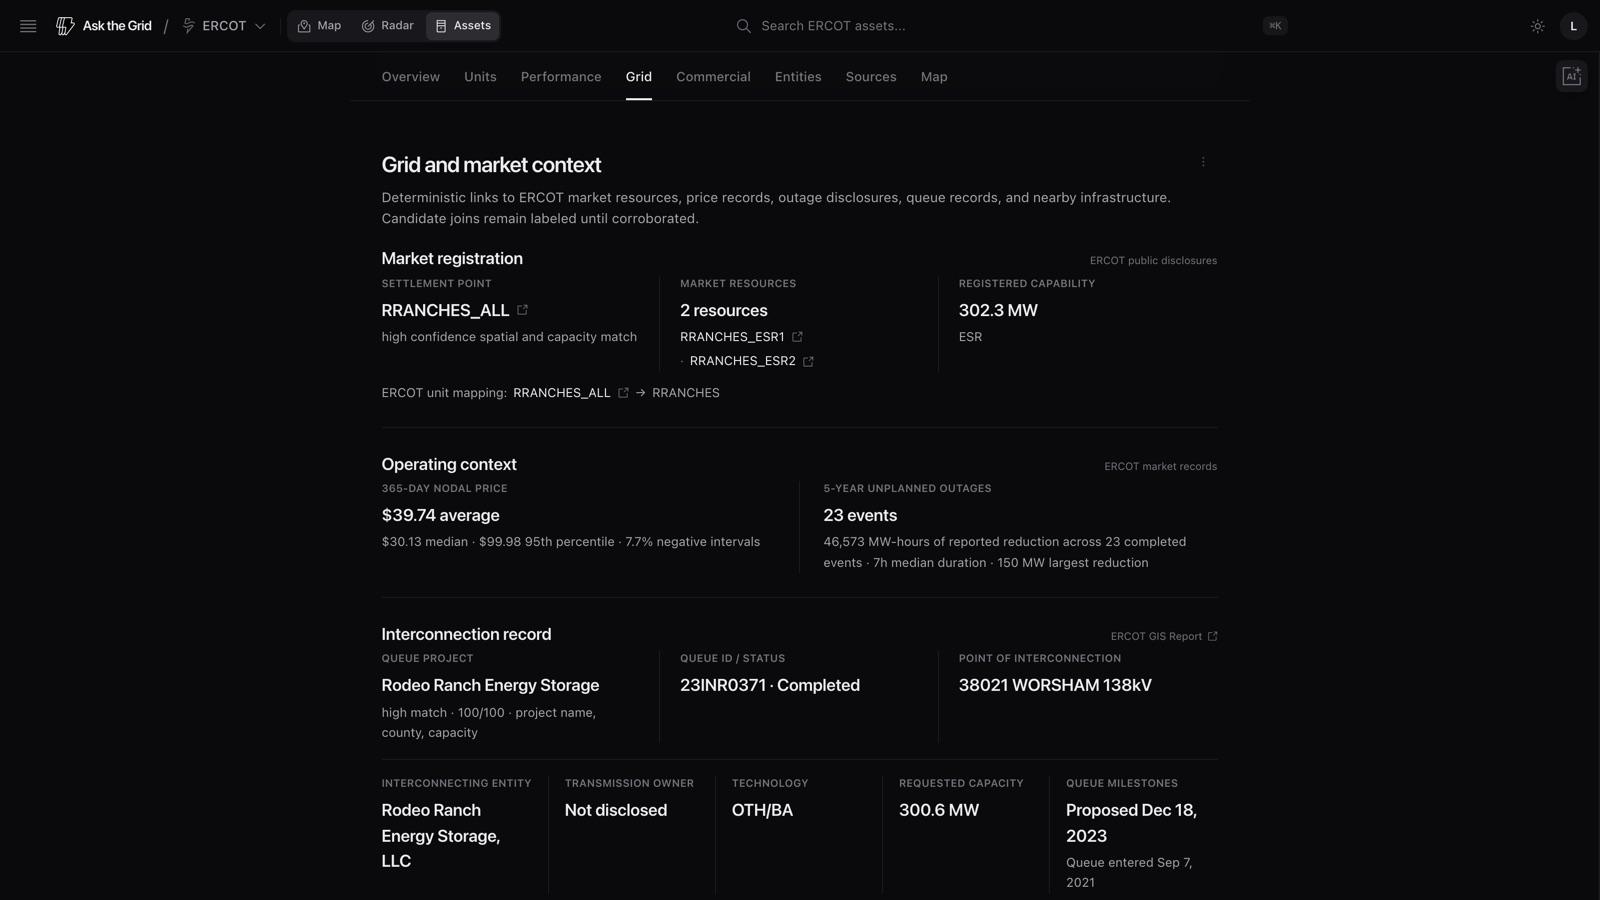
Task: Click RRANCHES_ALL in ERCOT unit mapping
Action: pyautogui.click(x=562, y=393)
